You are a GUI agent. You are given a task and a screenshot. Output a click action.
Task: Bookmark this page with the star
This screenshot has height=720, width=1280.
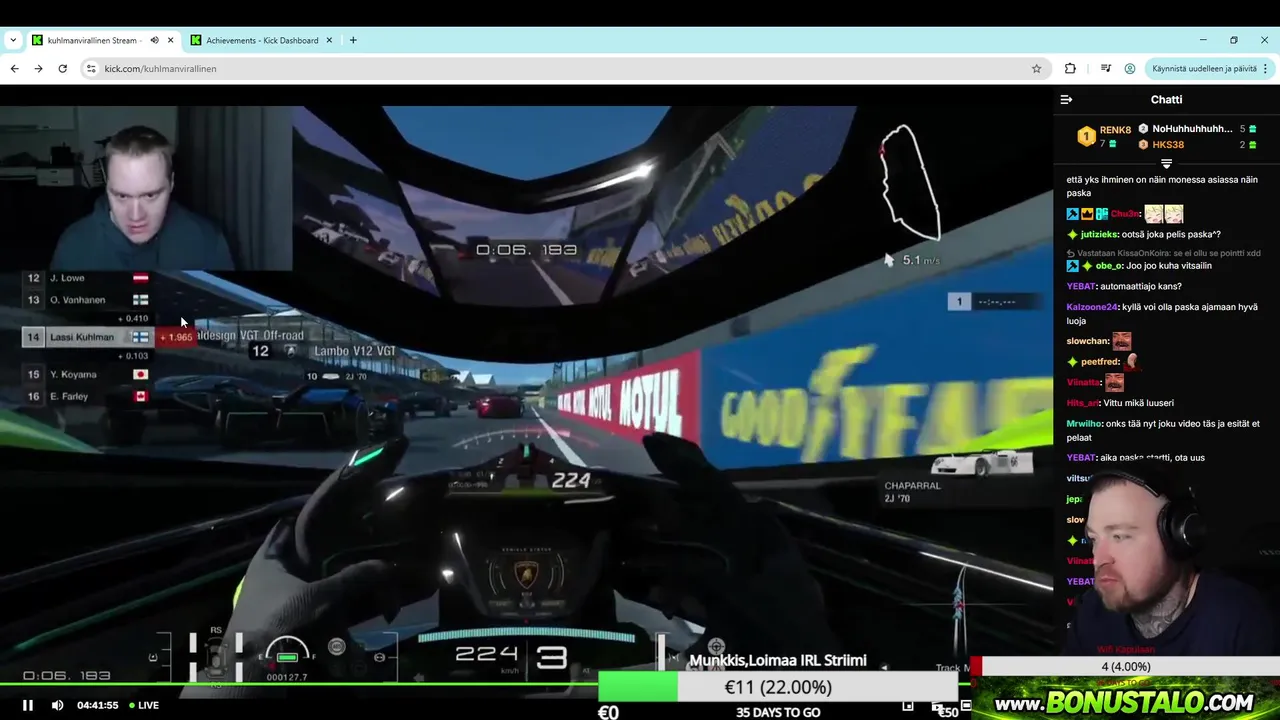click(1036, 69)
